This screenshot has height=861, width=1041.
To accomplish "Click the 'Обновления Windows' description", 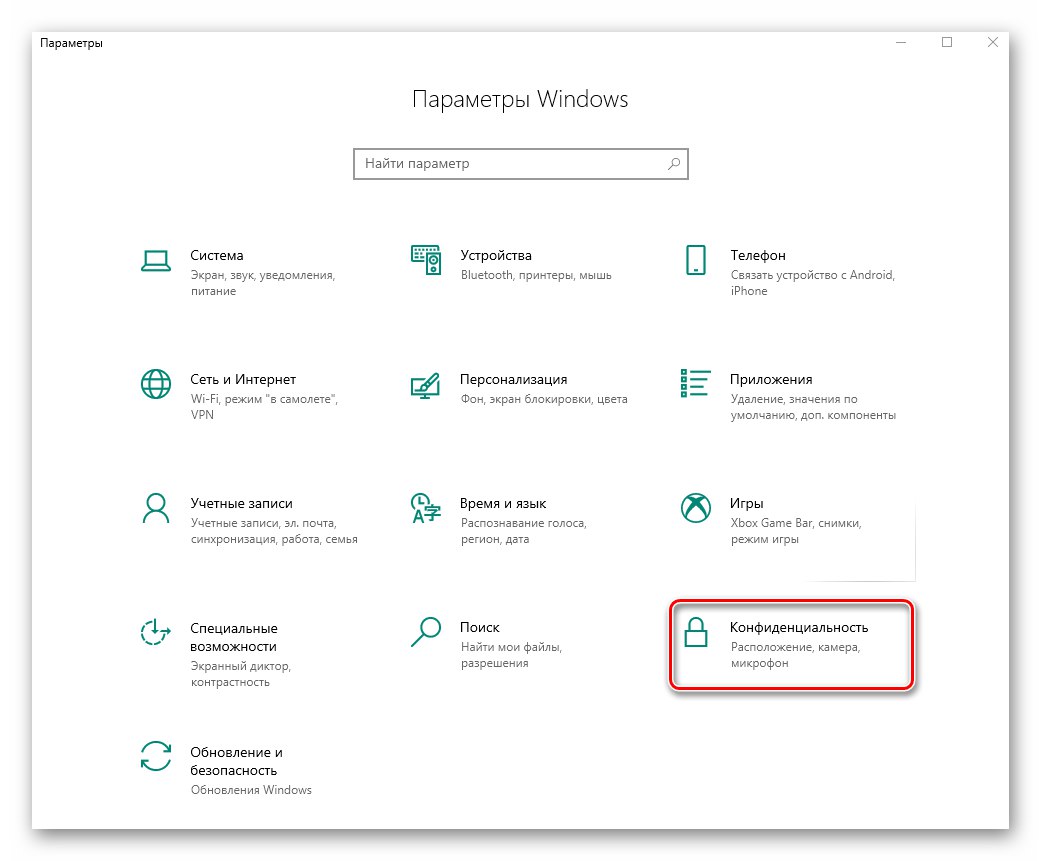I will [251, 790].
